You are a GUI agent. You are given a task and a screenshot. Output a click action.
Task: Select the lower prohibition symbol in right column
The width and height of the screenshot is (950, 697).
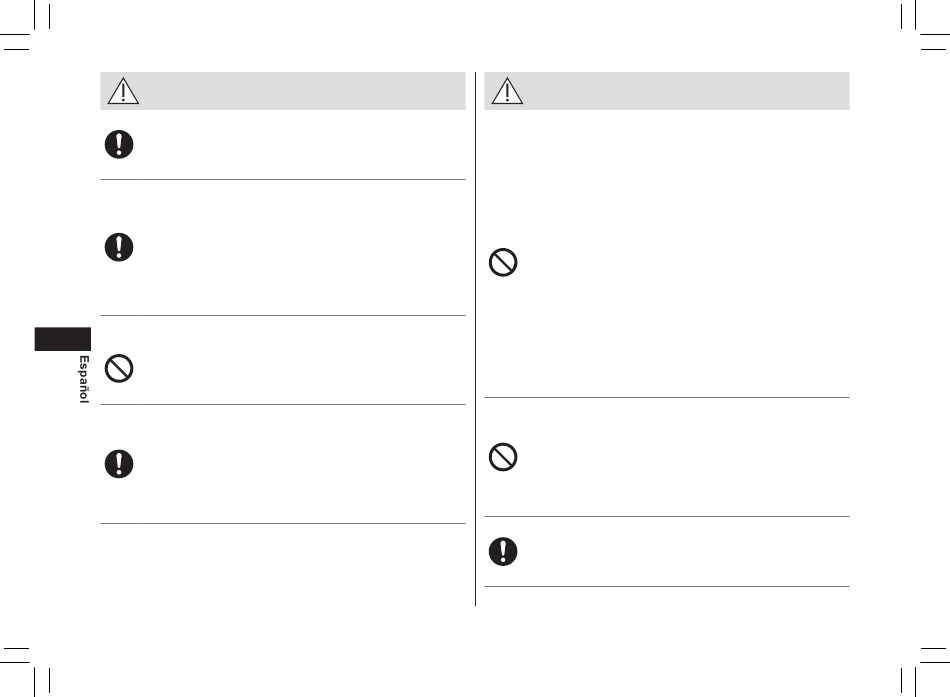point(503,457)
